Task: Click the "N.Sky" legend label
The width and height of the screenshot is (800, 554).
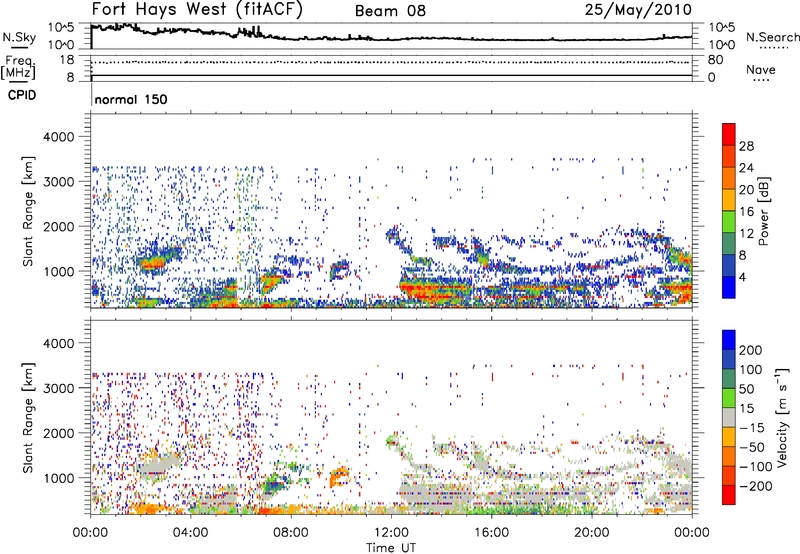Action: click(x=19, y=37)
